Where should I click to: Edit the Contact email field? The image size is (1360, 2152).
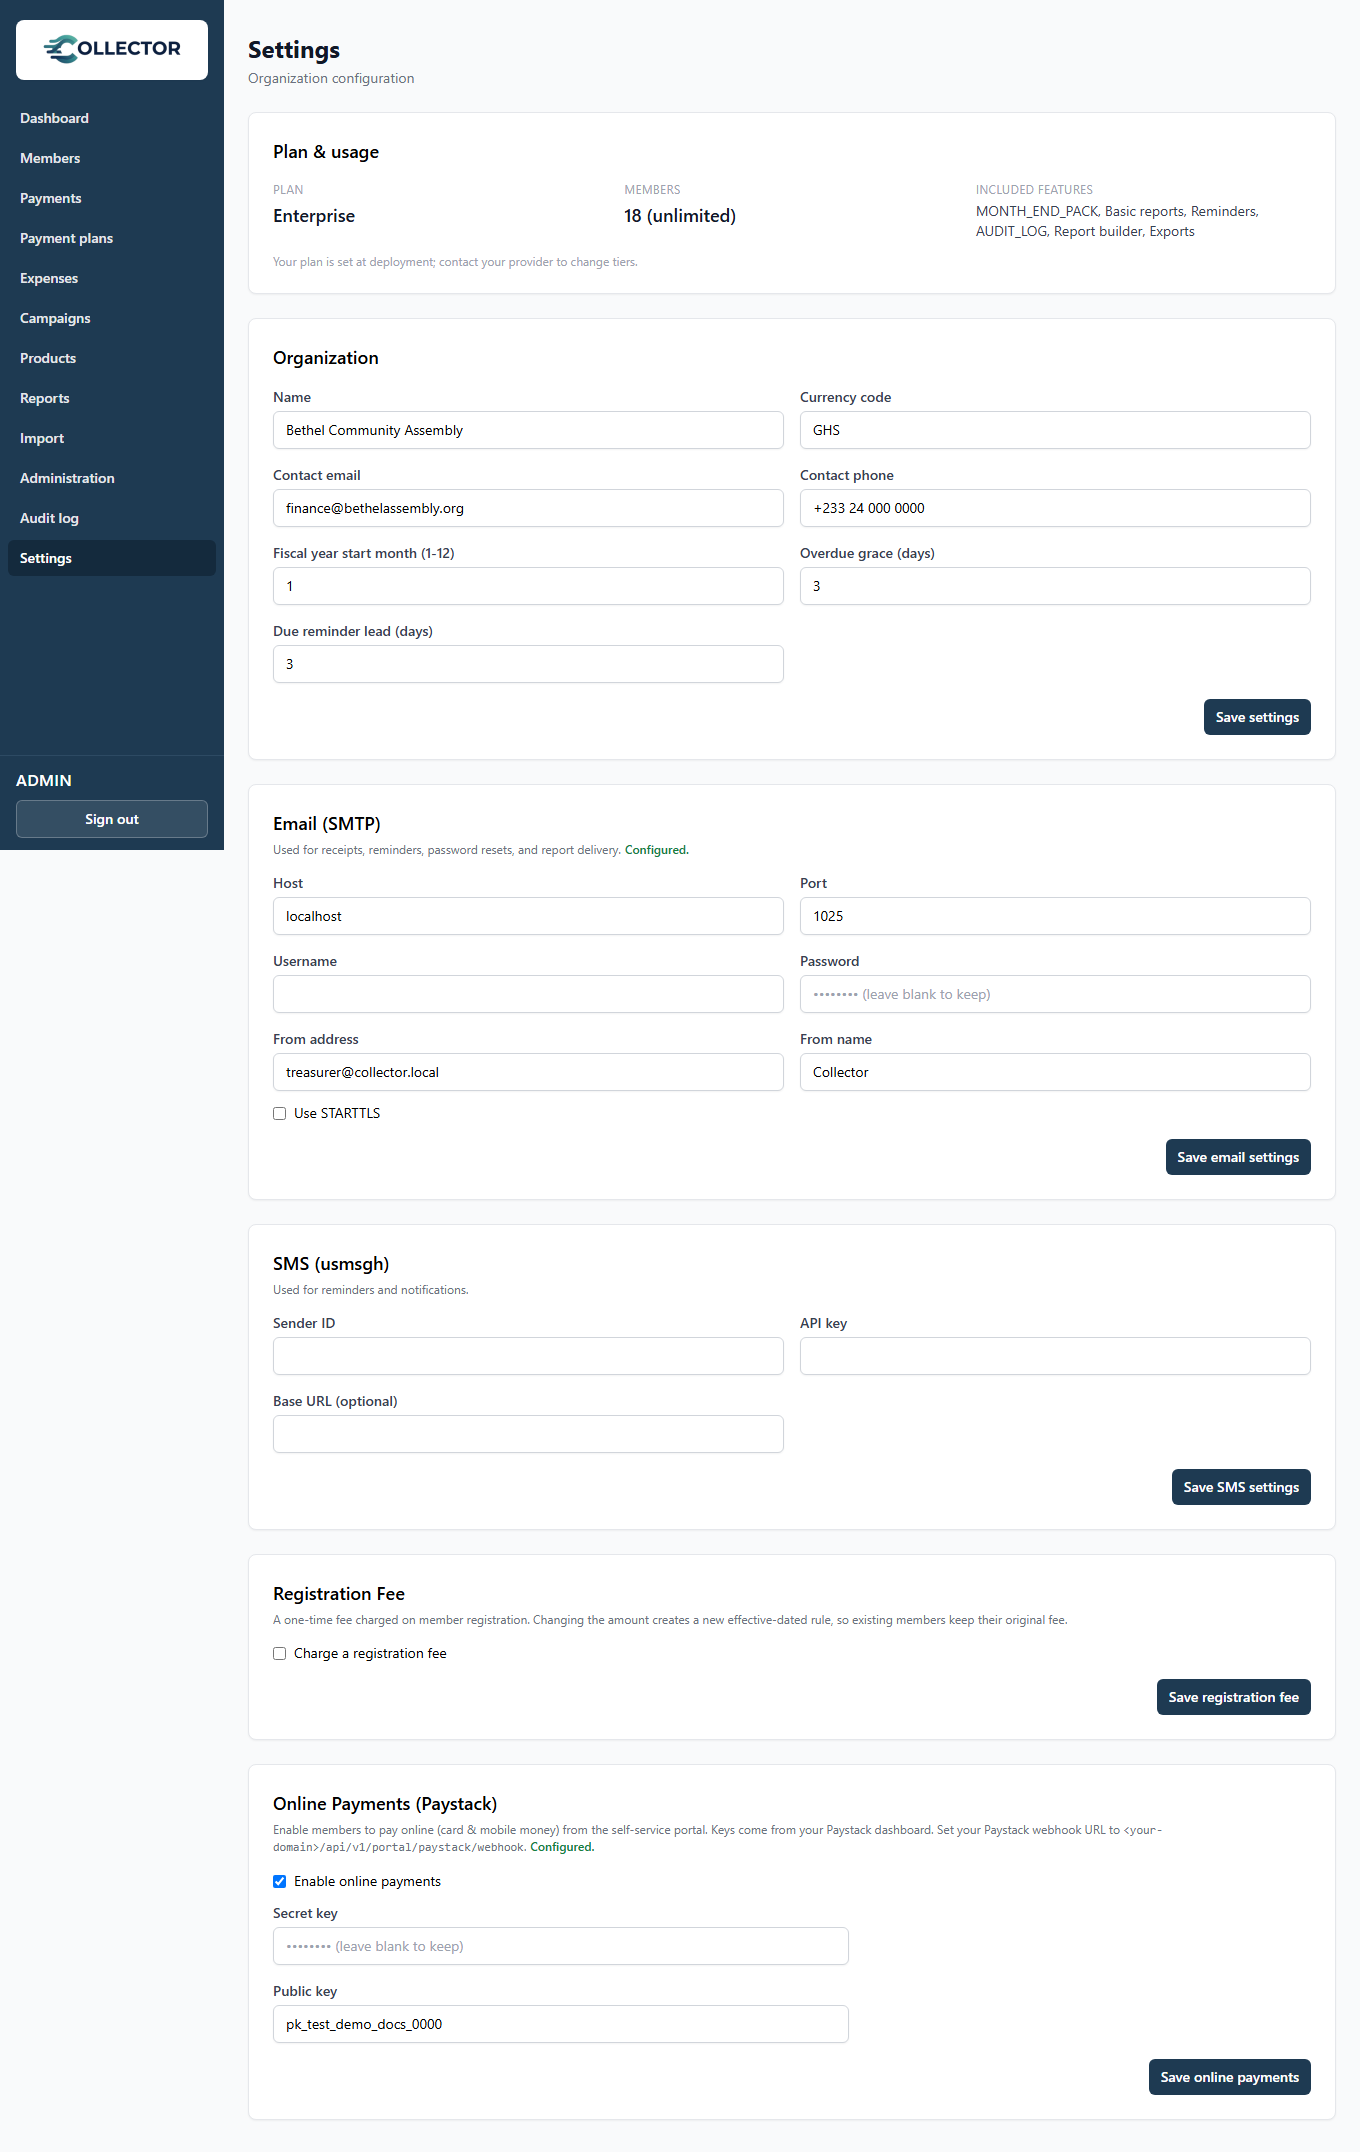(x=528, y=508)
